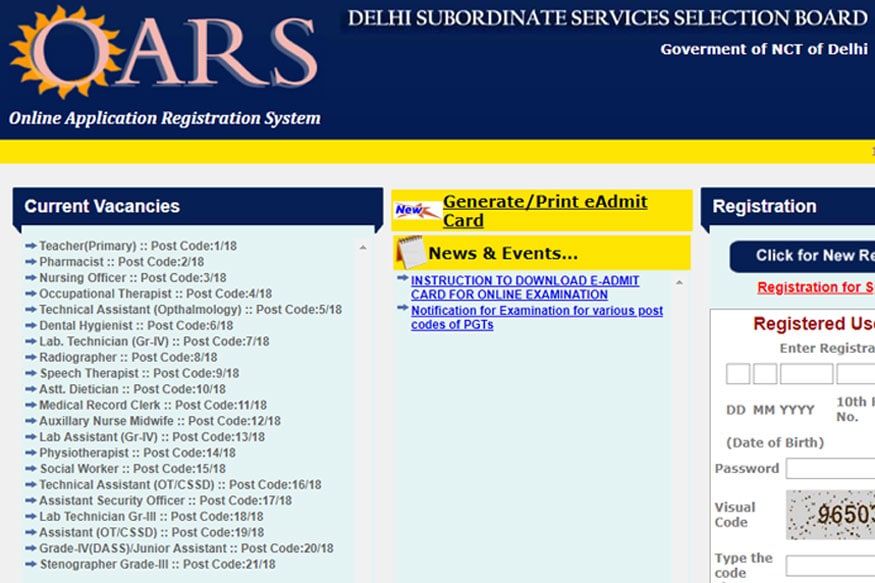Select Lab Assistant (Gr-IV) :: Post Code:13/18

pyautogui.click(x=152, y=437)
